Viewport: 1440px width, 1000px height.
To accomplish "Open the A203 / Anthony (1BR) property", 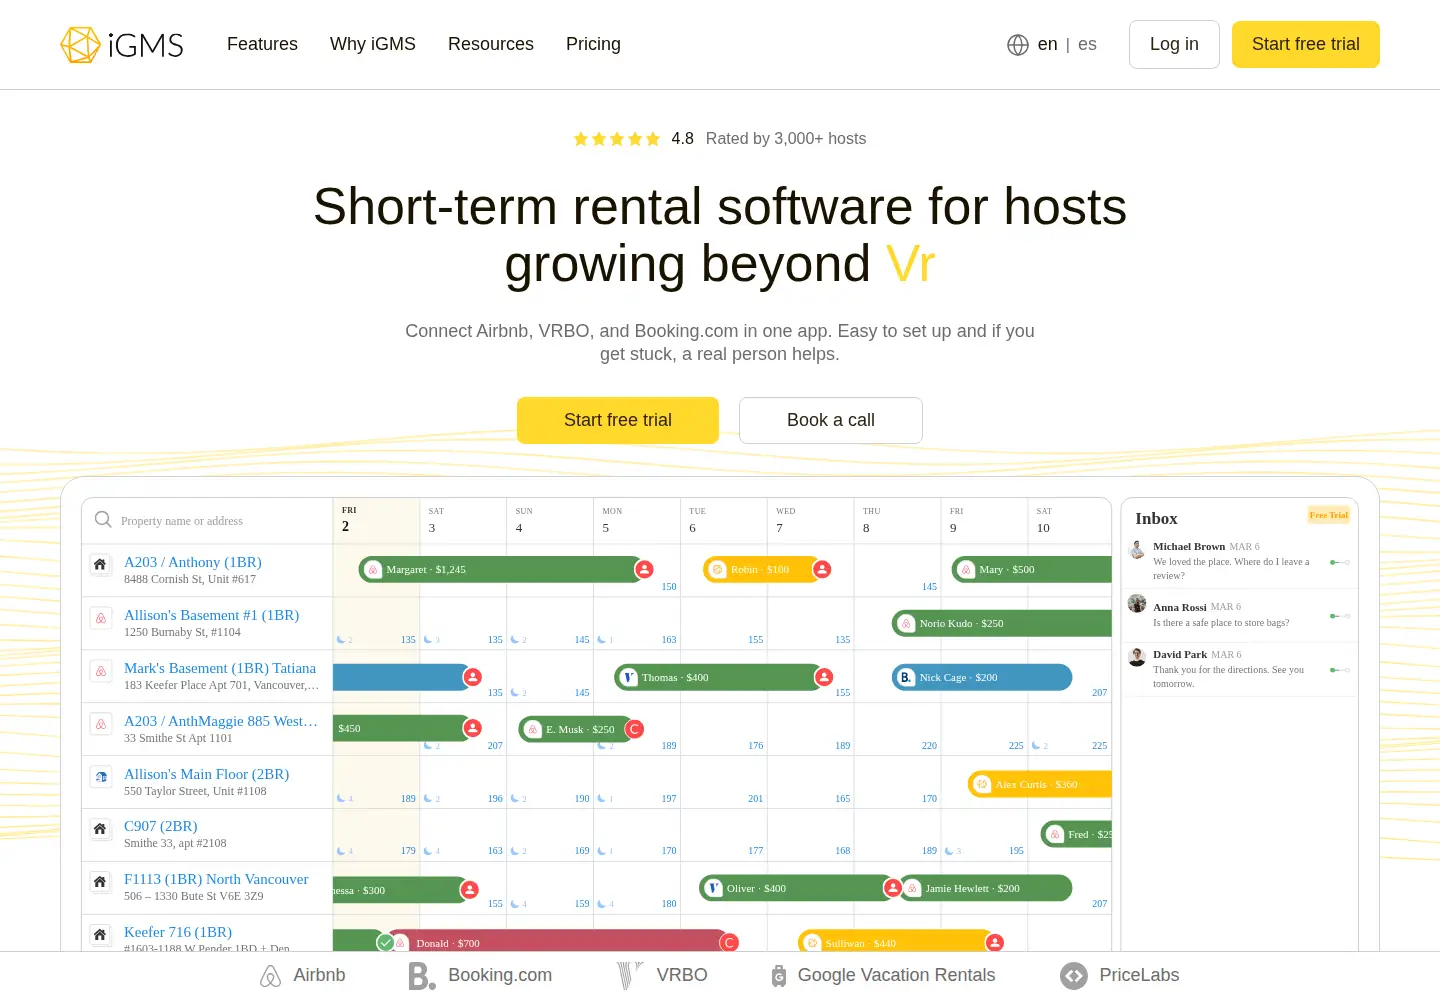I will click(193, 562).
